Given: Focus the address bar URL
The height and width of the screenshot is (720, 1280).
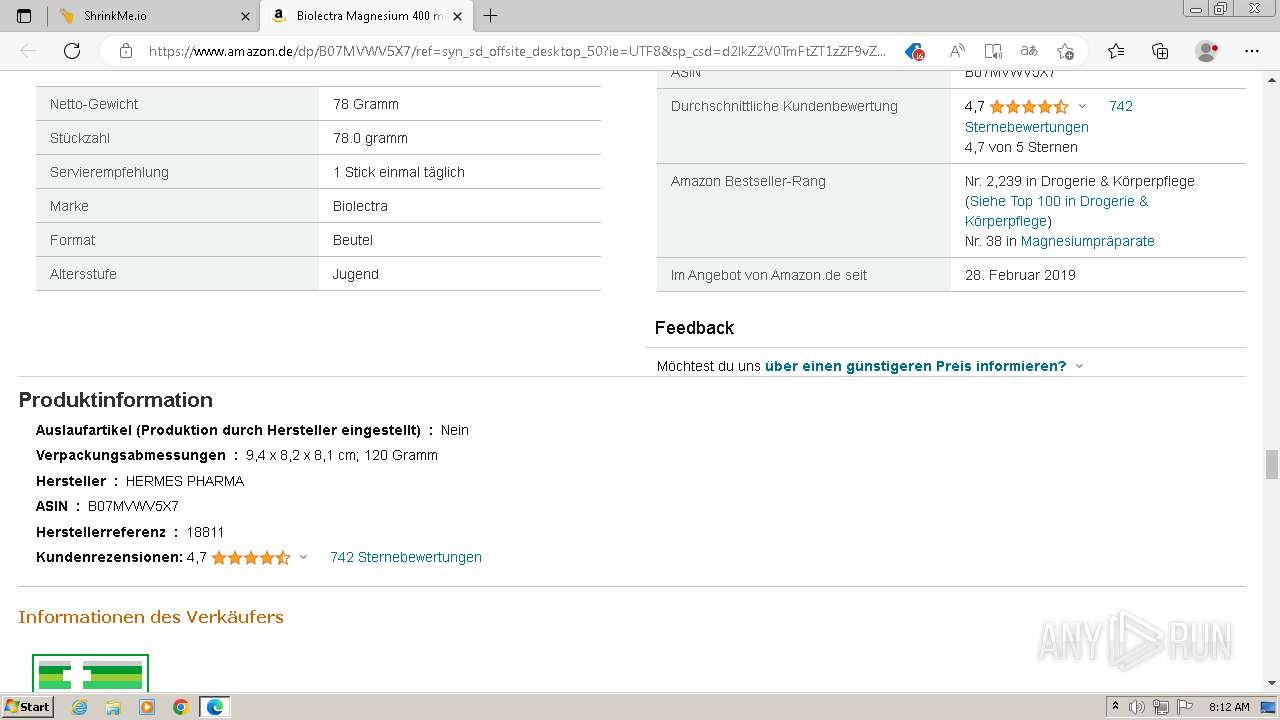Looking at the screenshot, I should [517, 51].
